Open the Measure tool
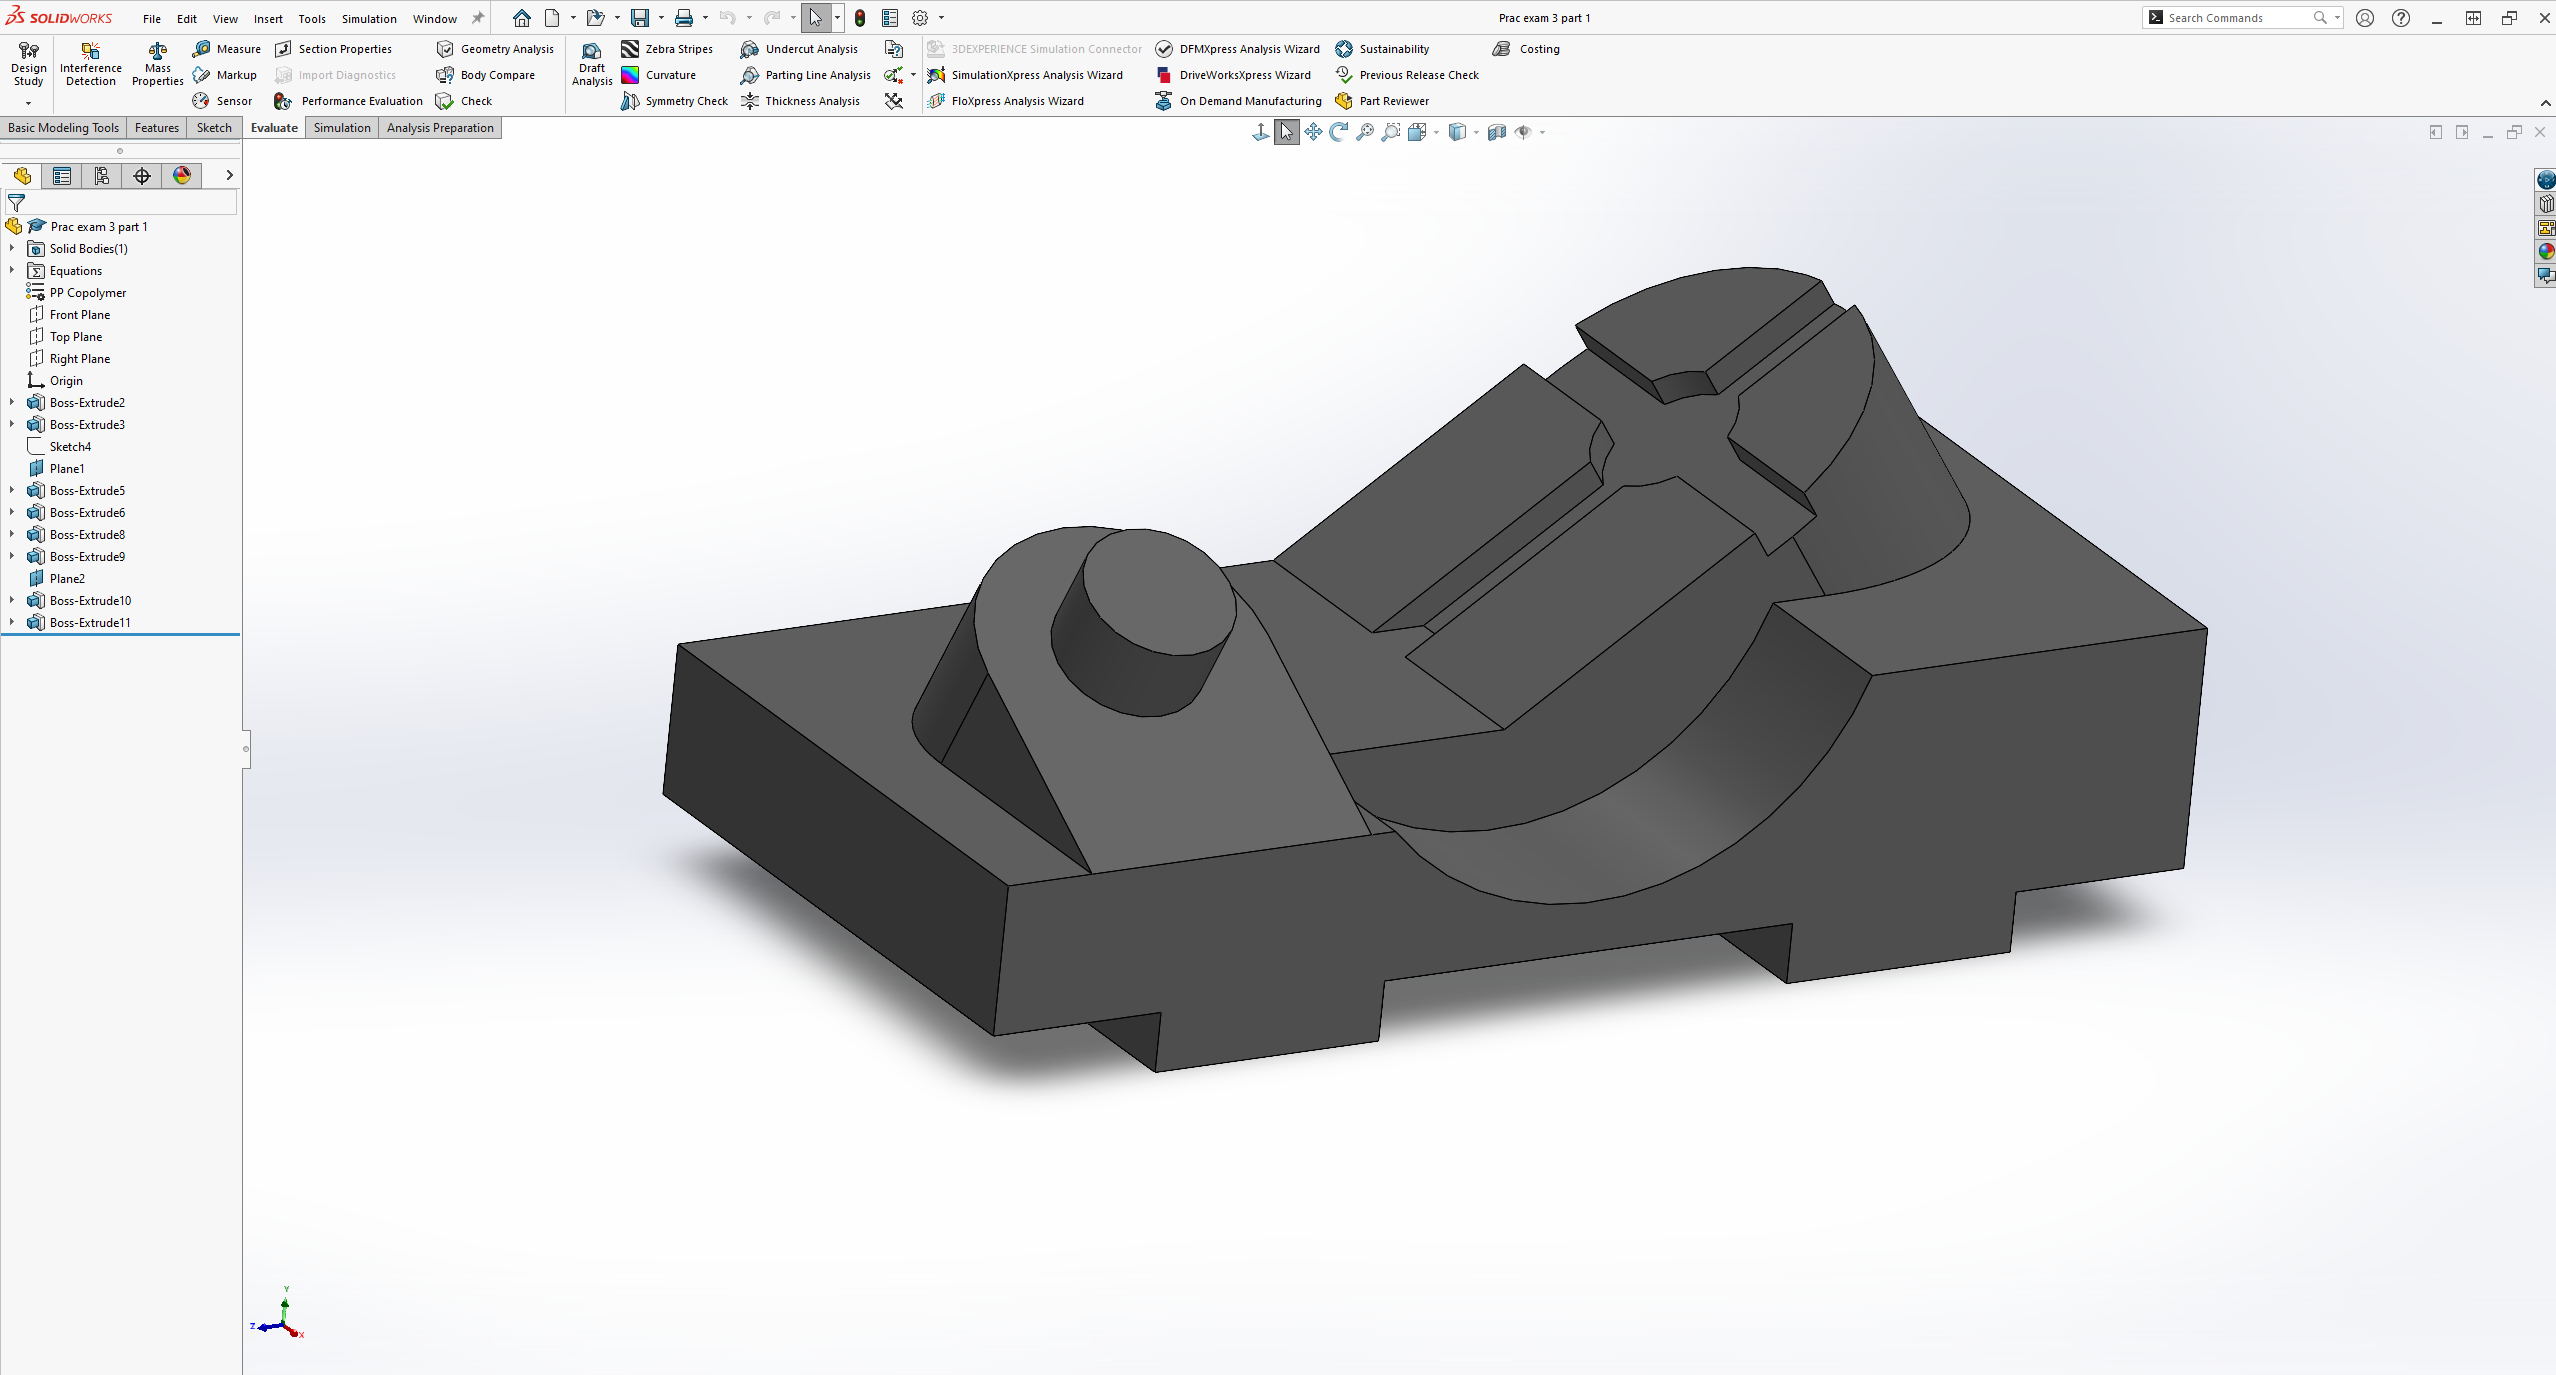Screen dimensions: 2556x1375 coord(227,49)
